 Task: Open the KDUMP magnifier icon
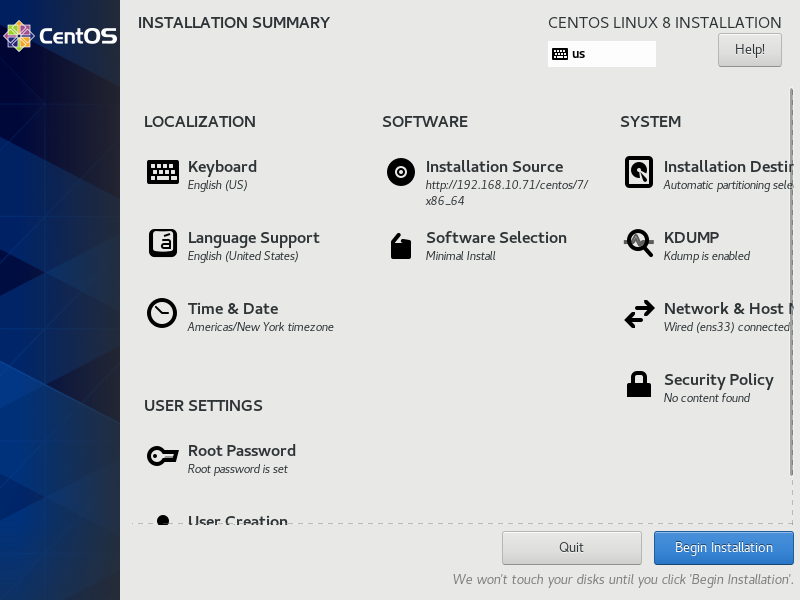[639, 243]
